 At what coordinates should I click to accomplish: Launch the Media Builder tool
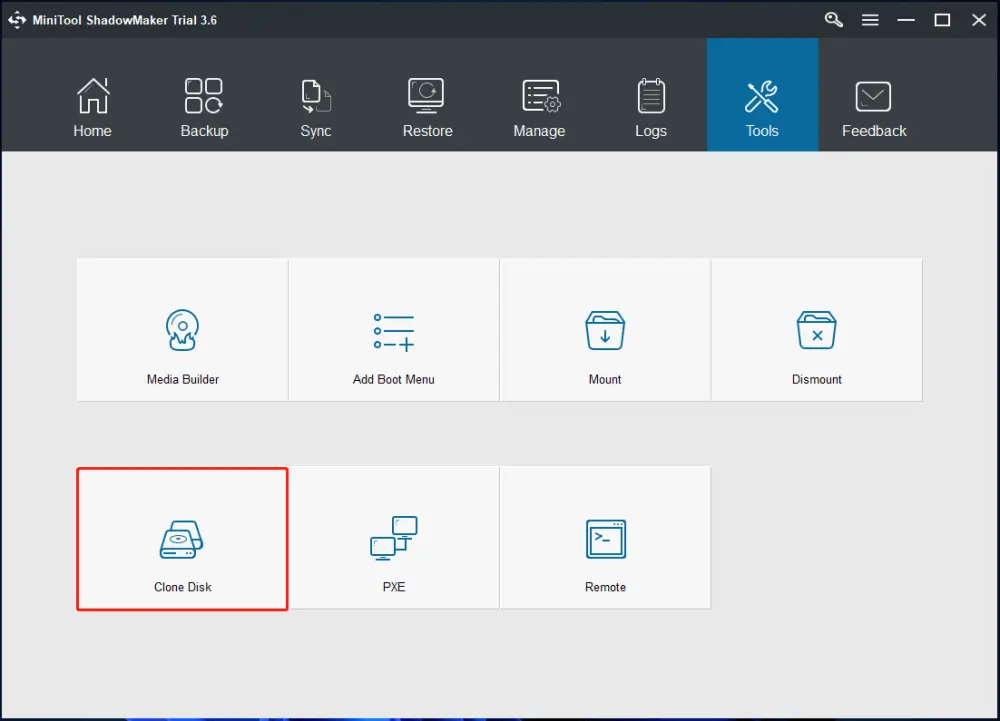tap(182, 330)
